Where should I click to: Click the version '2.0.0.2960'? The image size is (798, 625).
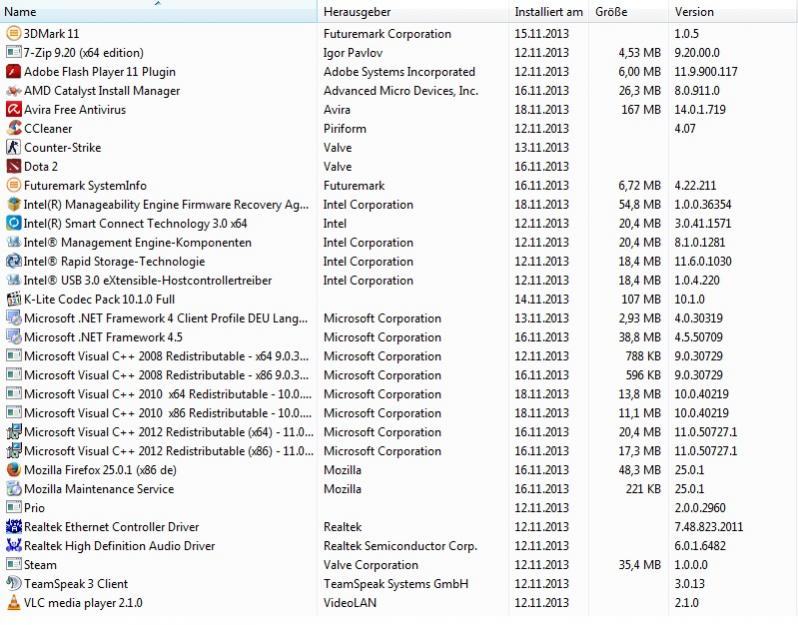700,507
